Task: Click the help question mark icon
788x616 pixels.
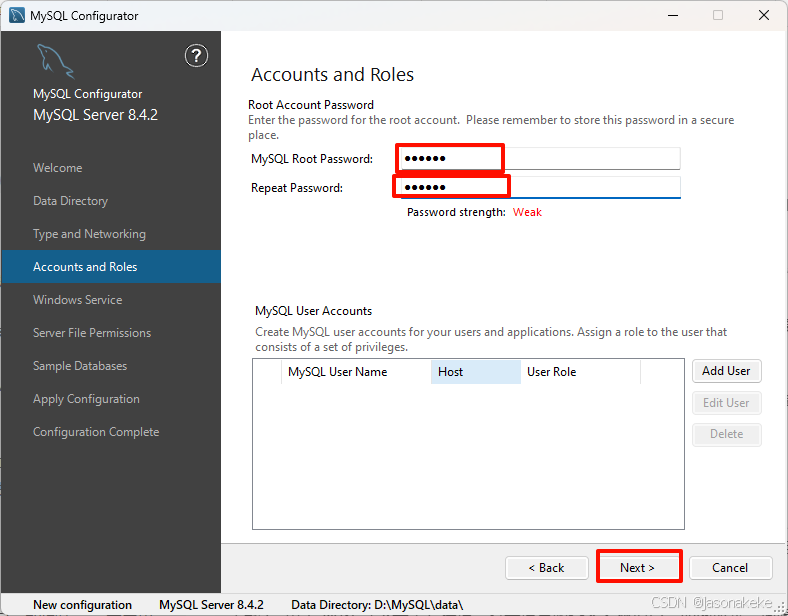Action: [197, 56]
